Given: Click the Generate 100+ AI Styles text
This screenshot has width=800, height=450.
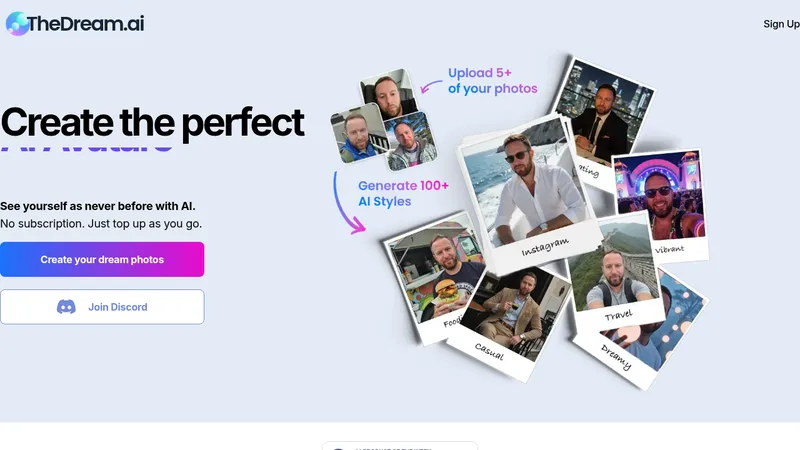Looking at the screenshot, I should [403, 193].
